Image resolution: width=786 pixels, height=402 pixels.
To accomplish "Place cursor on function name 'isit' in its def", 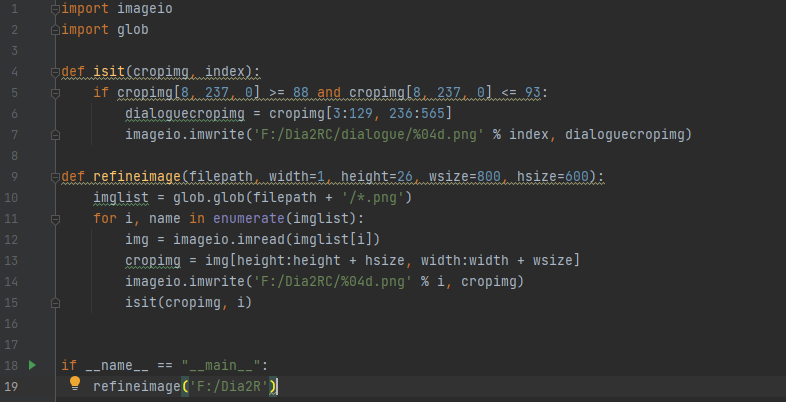I will (109, 72).
